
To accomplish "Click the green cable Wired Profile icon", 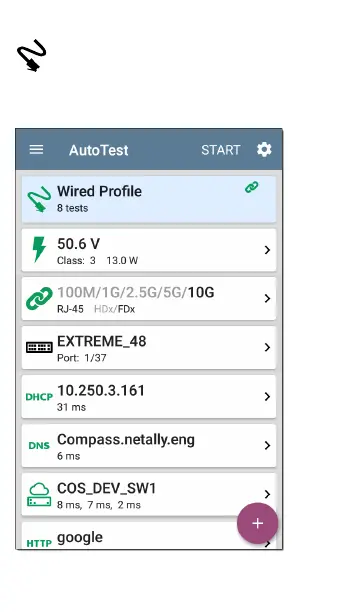I will pos(39,199).
